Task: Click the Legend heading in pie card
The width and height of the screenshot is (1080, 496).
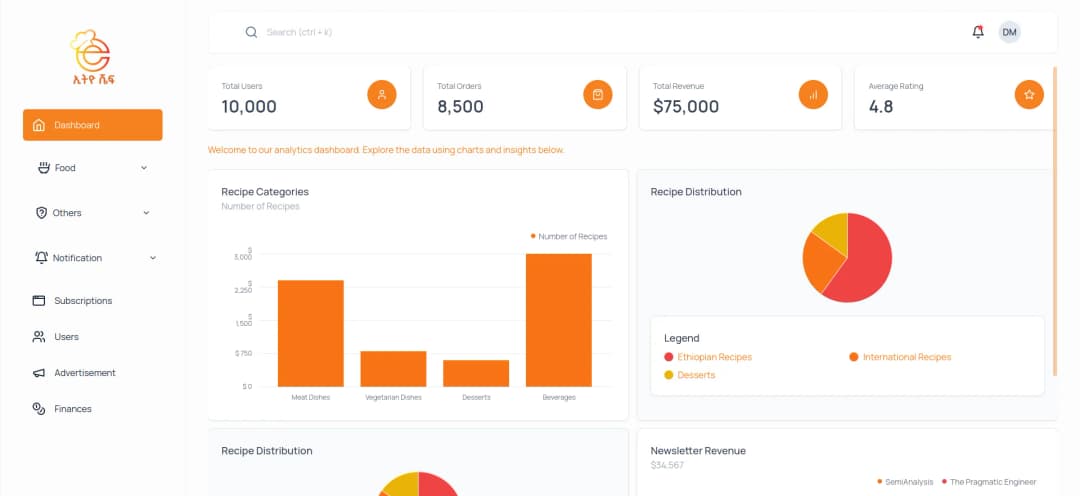Action: tap(681, 338)
